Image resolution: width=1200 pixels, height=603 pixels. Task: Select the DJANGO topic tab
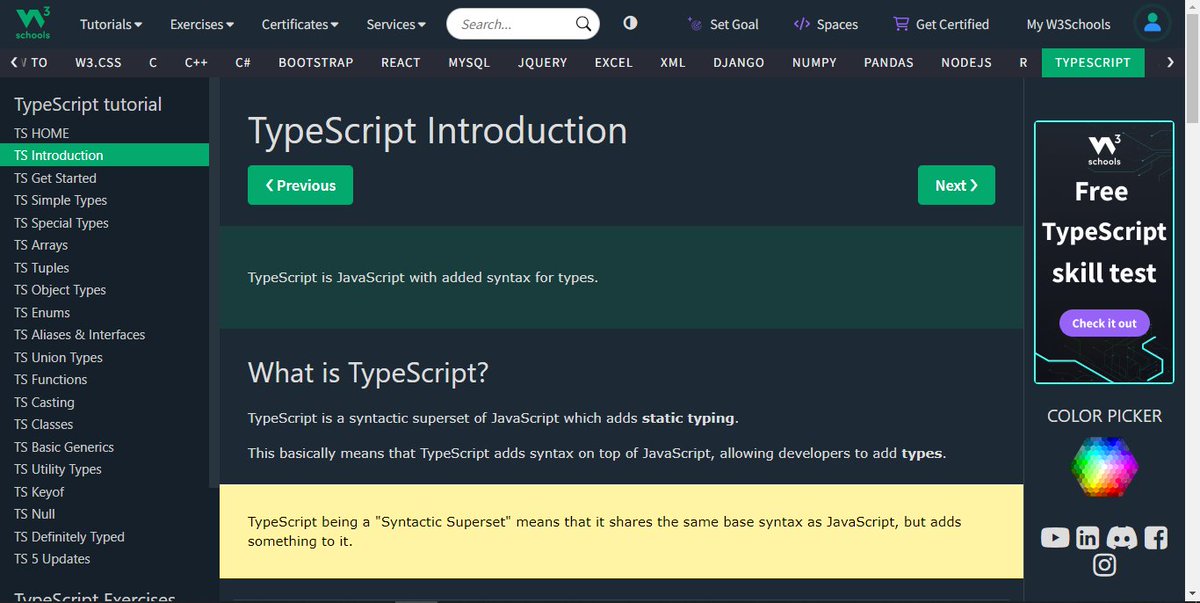click(739, 62)
